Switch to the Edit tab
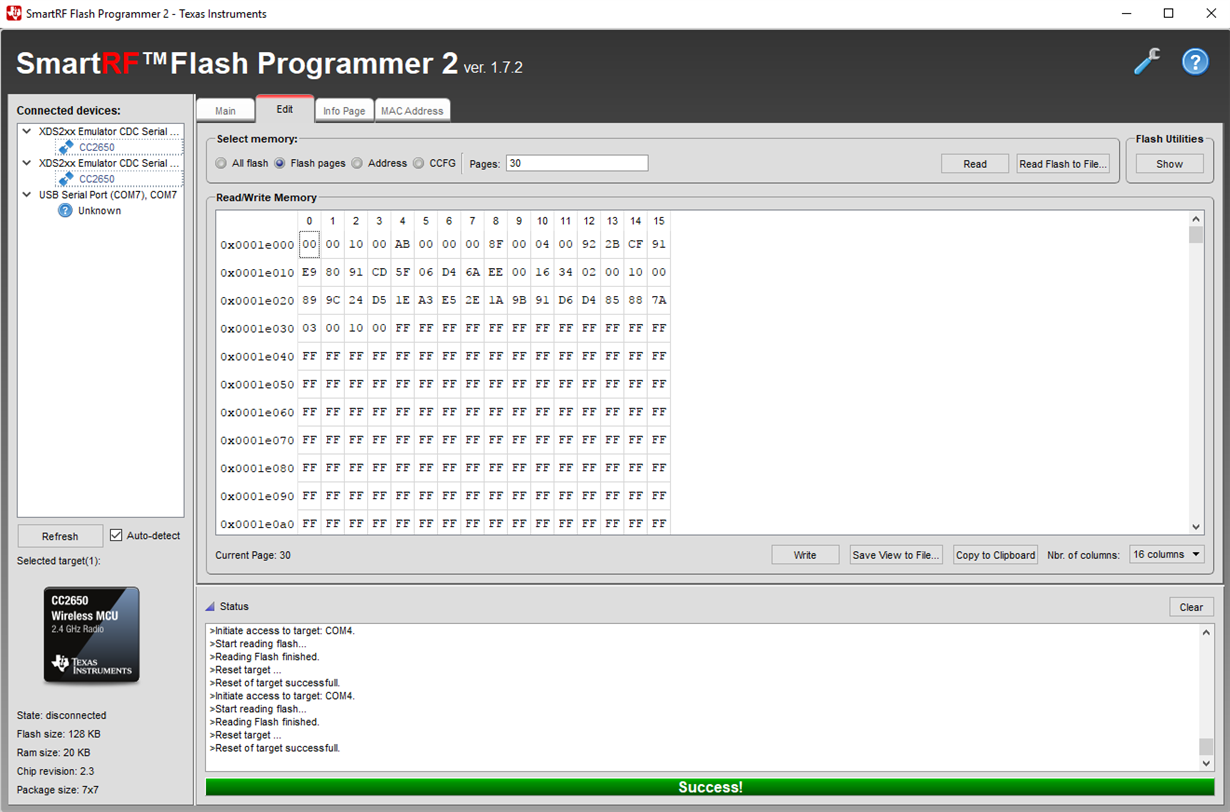This screenshot has height=812, width=1230. [x=285, y=109]
